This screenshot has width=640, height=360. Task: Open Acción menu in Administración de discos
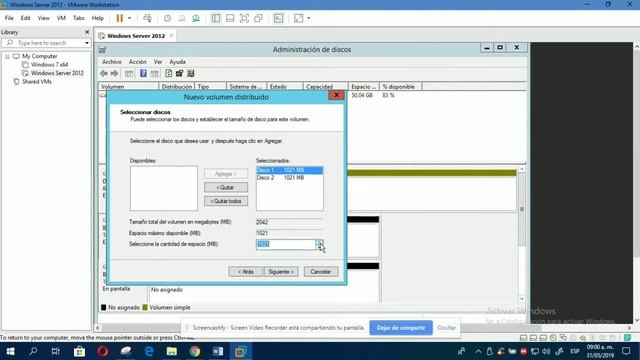tap(138, 62)
